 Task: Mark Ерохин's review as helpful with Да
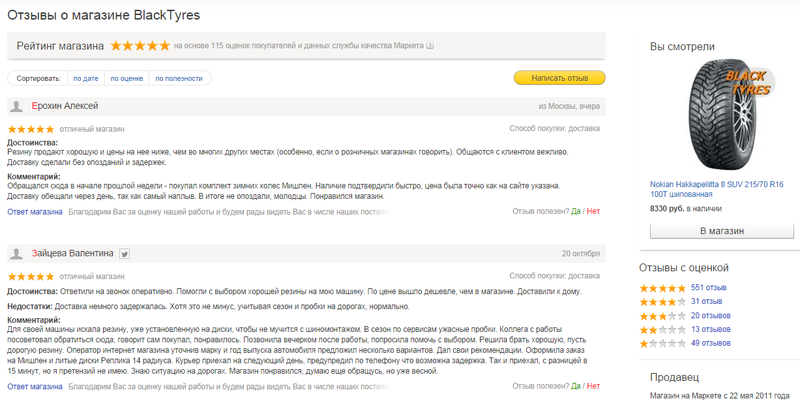tap(576, 211)
